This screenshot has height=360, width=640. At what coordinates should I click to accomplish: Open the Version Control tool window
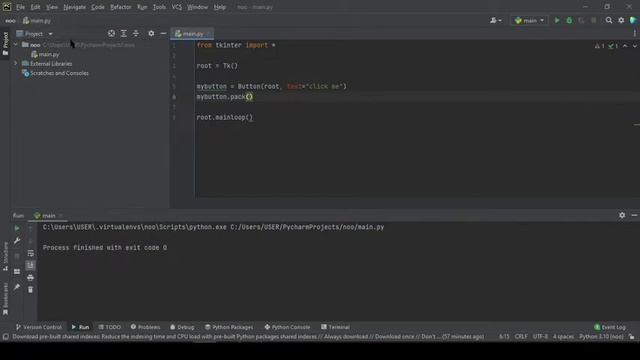coord(39,327)
